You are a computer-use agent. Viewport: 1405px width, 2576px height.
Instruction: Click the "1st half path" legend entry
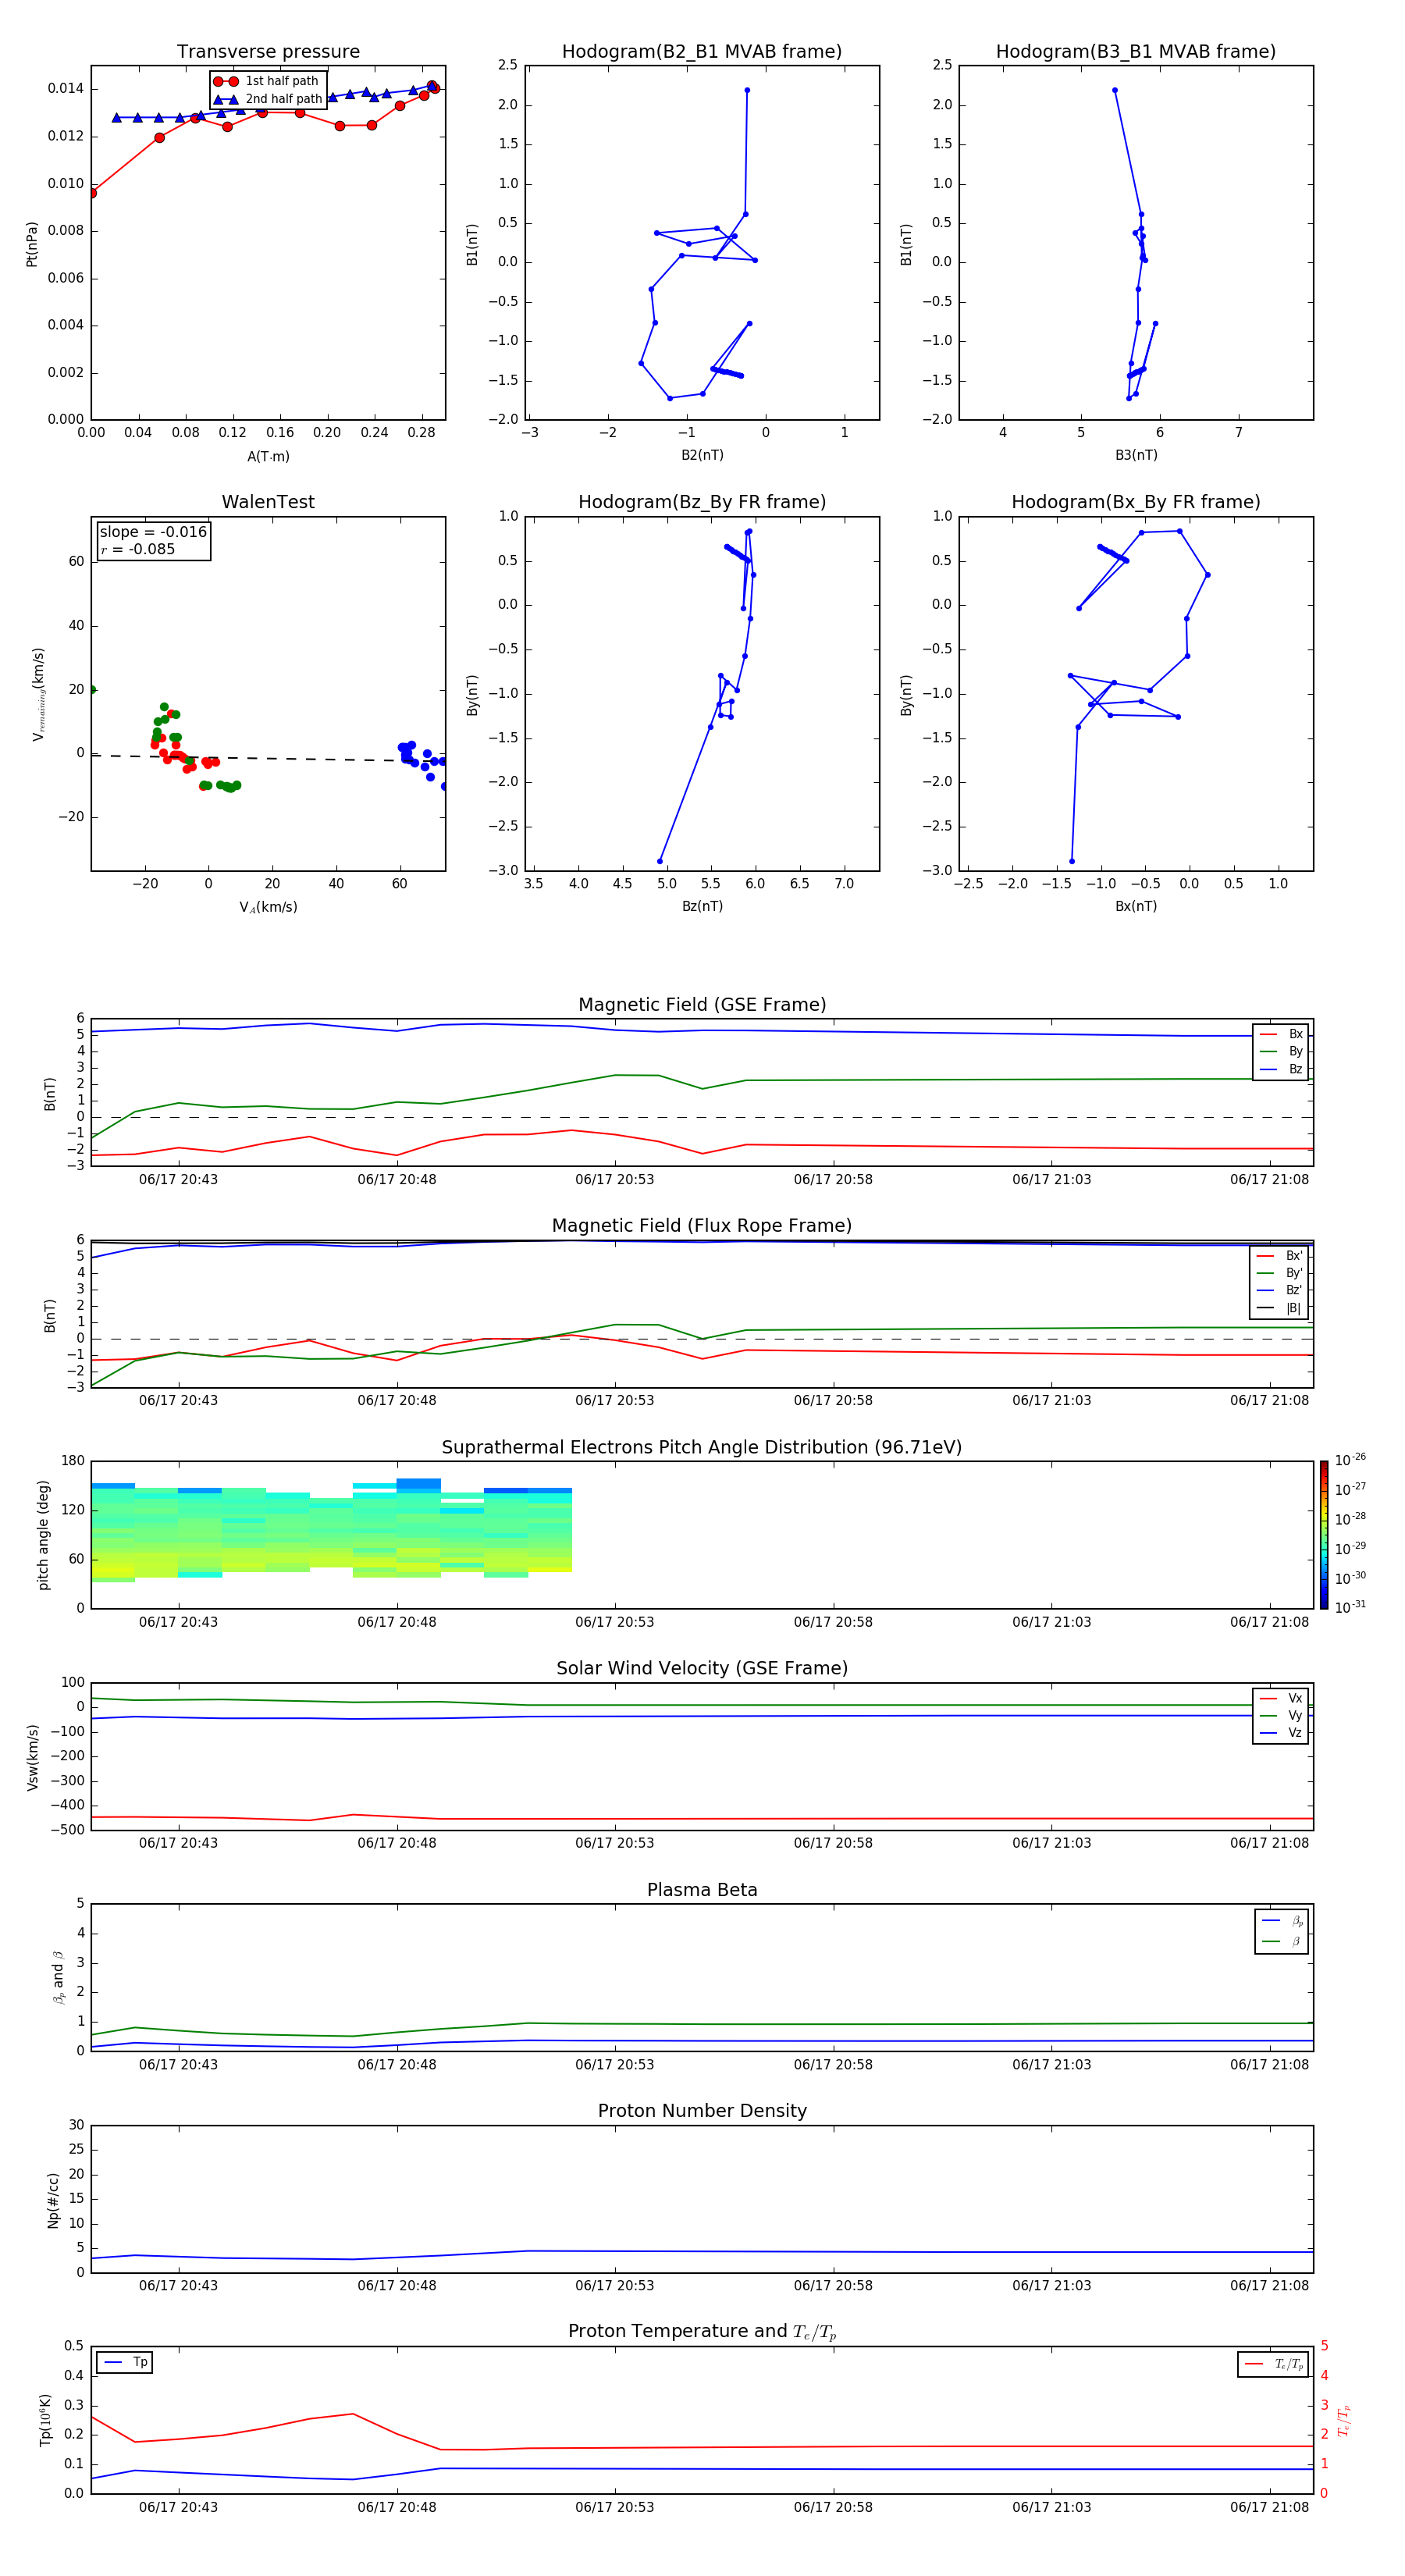click(x=267, y=81)
